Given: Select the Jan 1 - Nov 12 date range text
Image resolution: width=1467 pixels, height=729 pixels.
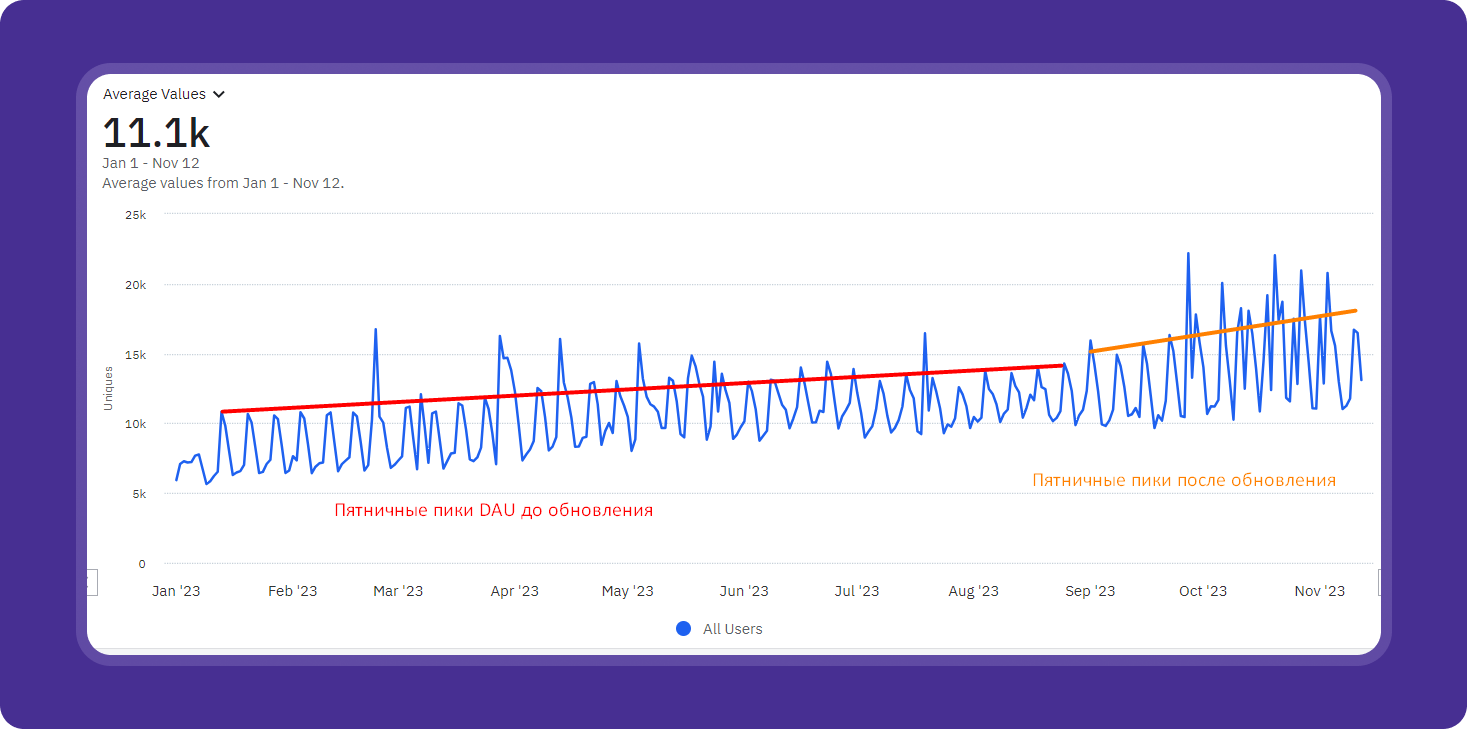Looking at the screenshot, I should [151, 163].
